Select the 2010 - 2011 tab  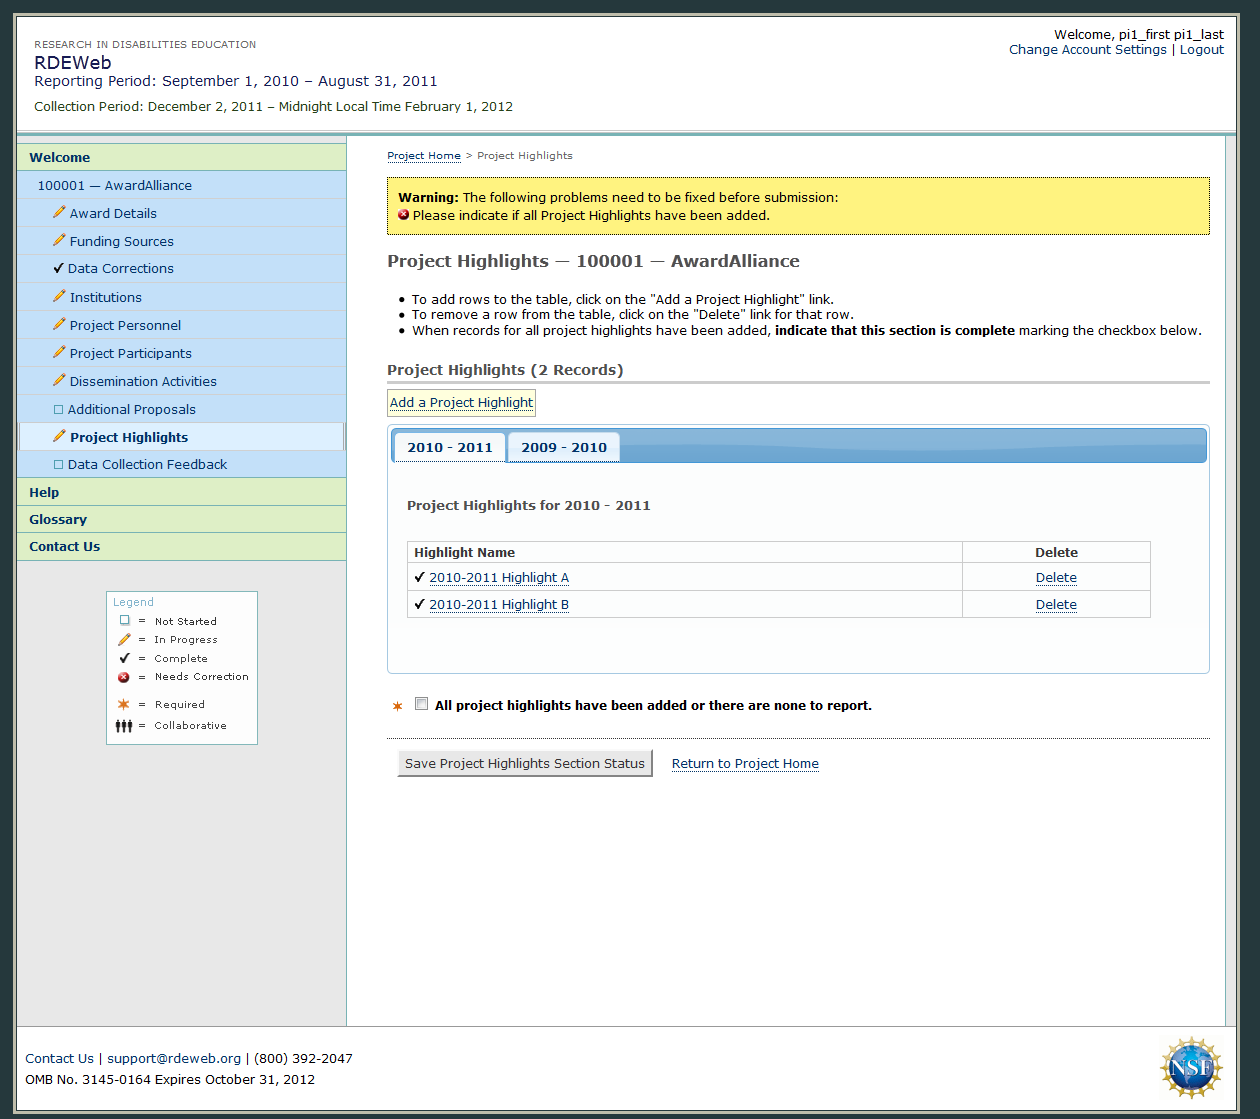pos(450,447)
